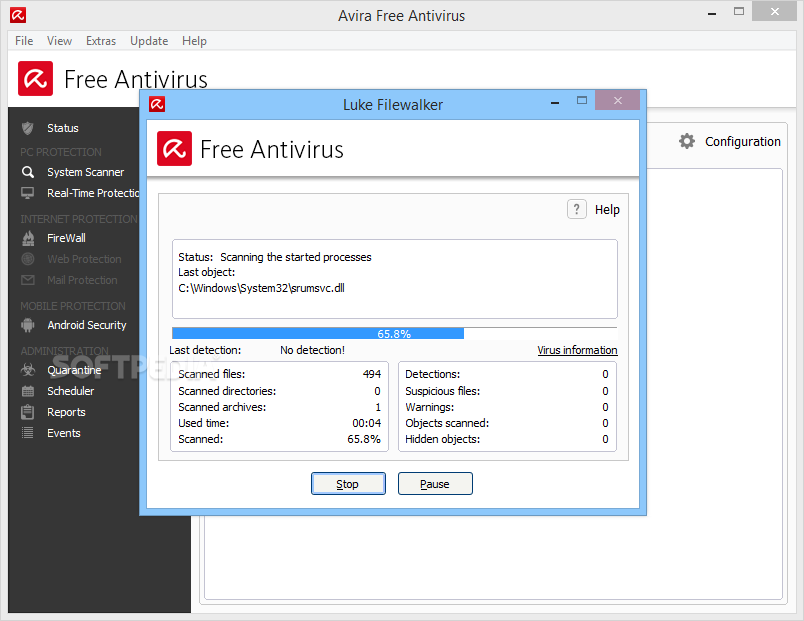Minimize the Avira Free Antivirus main window
The image size is (804, 621).
click(x=712, y=13)
